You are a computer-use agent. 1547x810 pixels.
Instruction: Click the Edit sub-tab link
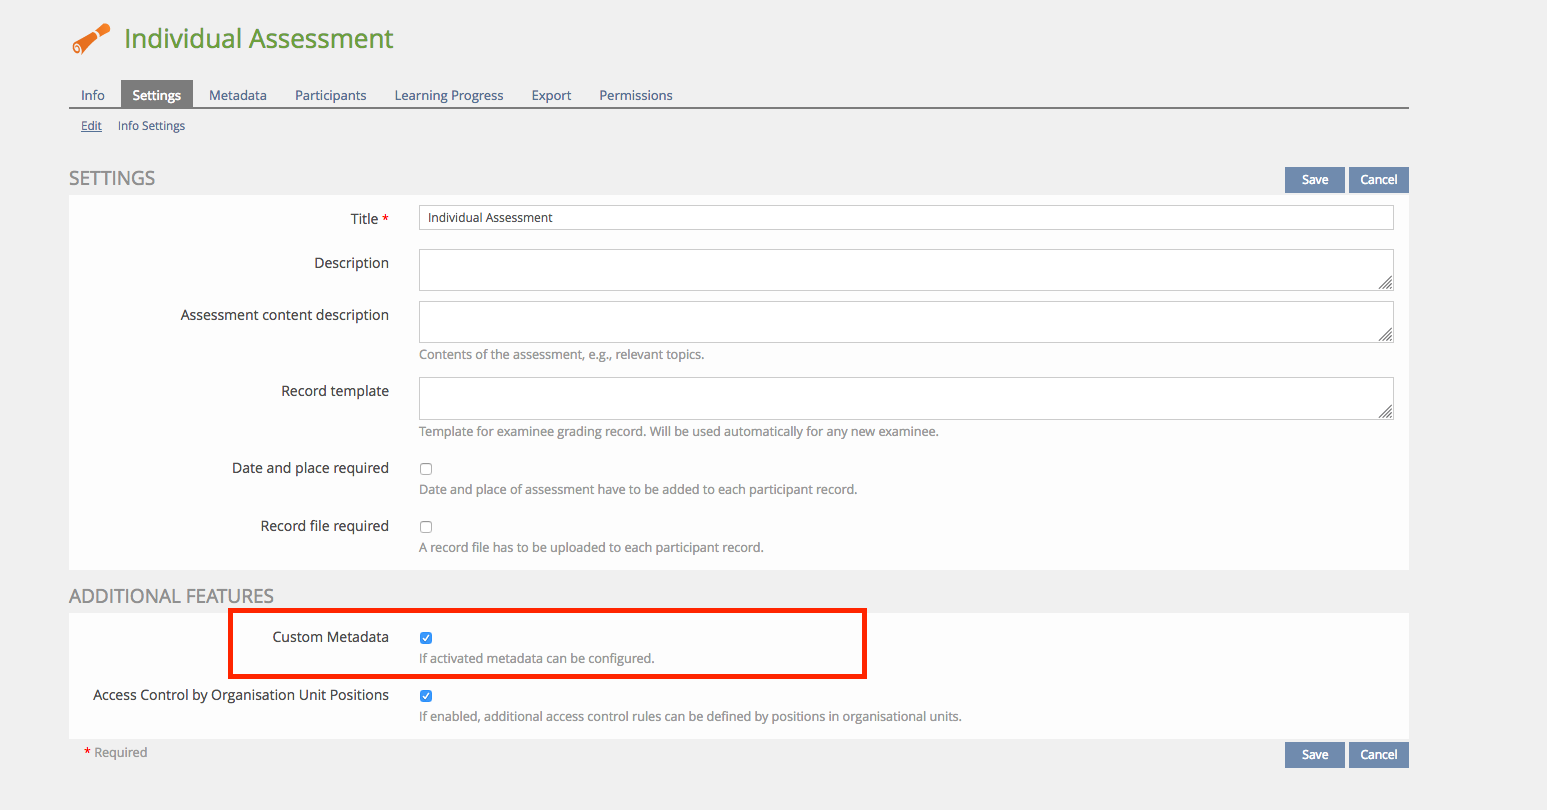[91, 126]
